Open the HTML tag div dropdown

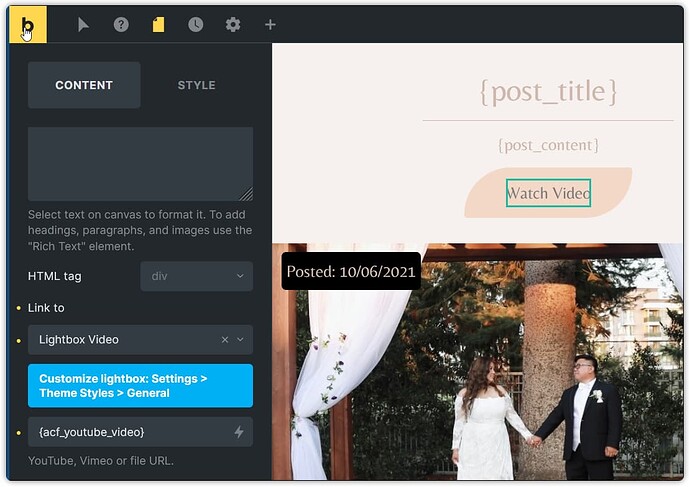[x=197, y=276]
